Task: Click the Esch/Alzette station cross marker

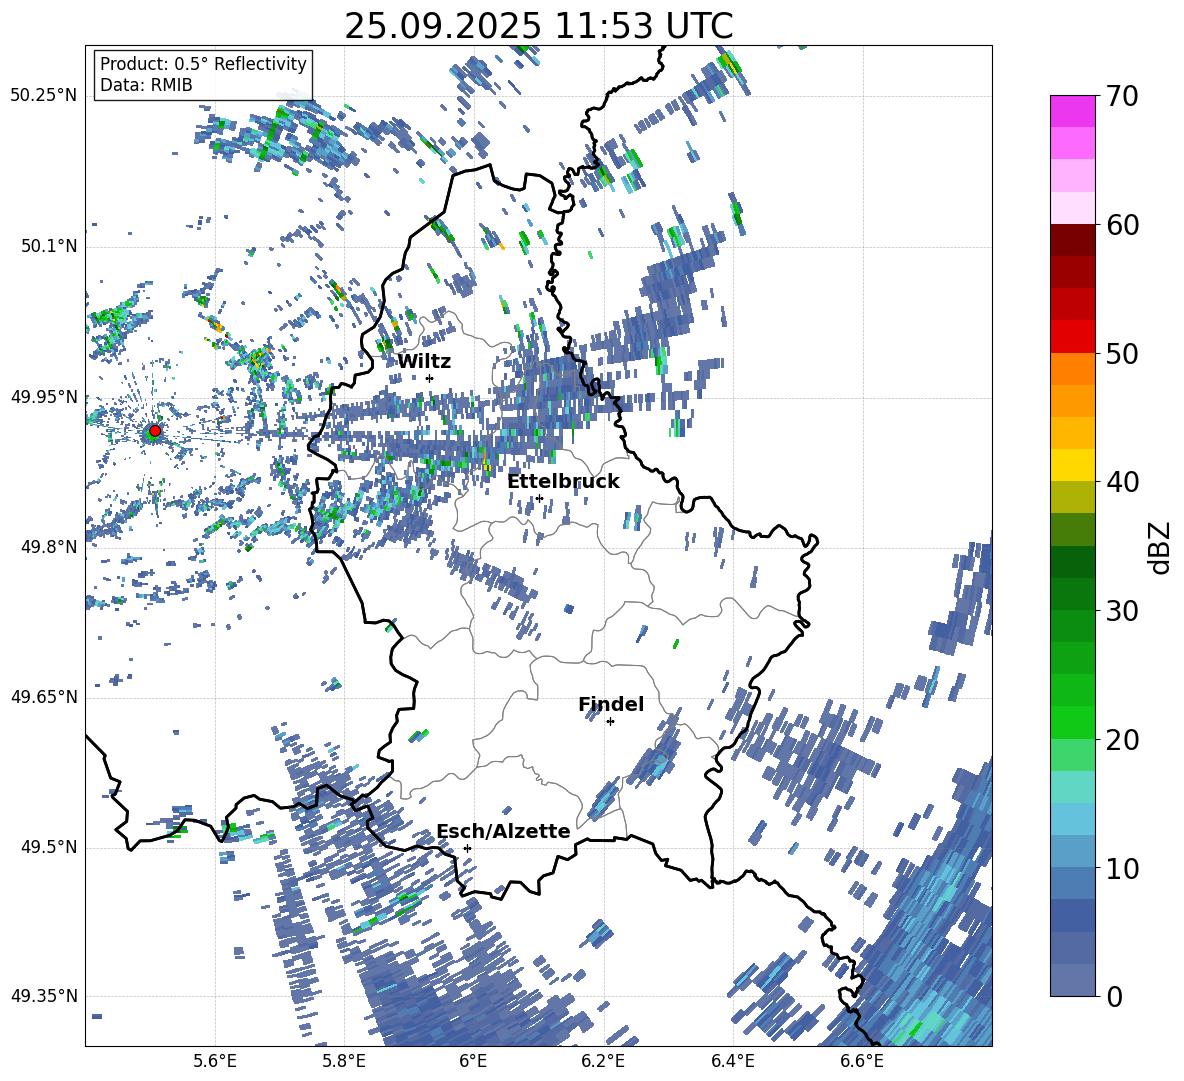Action: coord(467,848)
